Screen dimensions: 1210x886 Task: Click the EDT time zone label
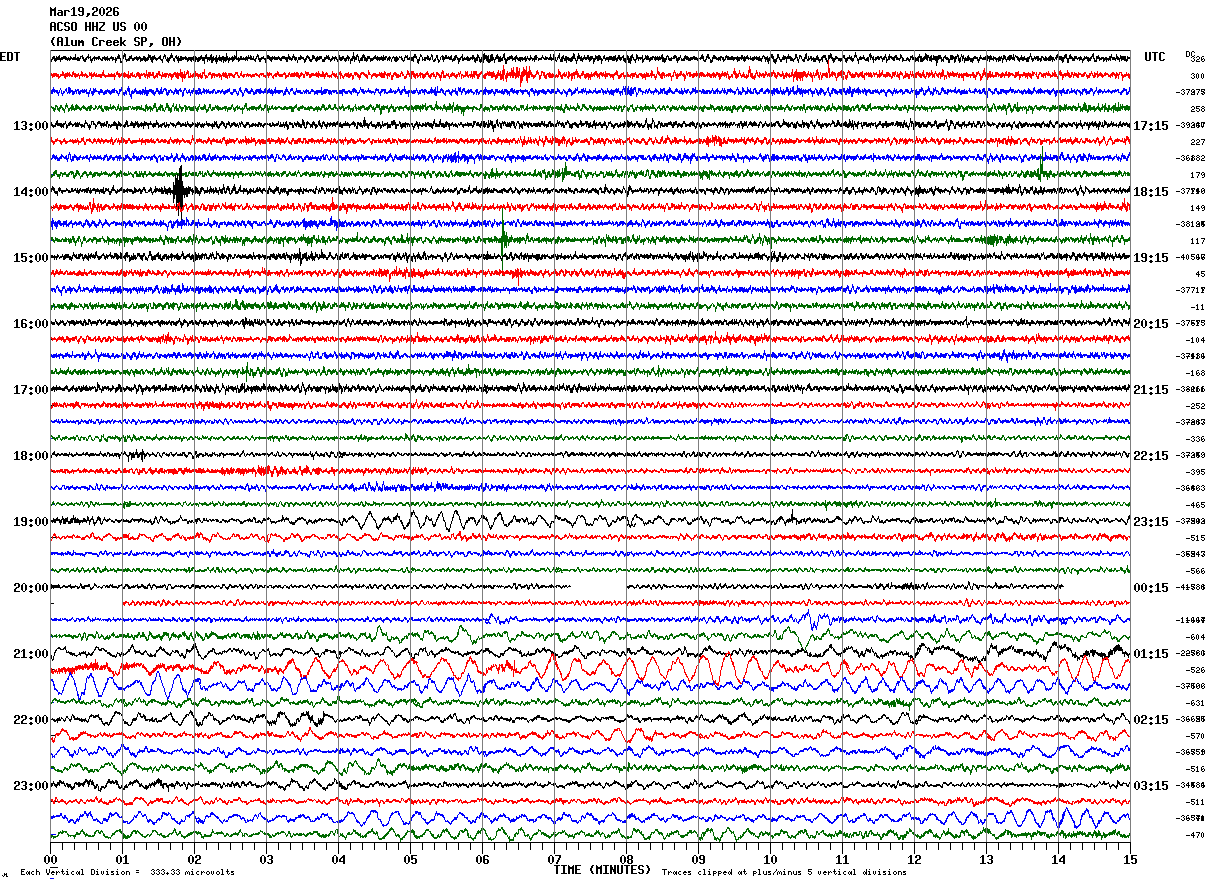coord(10,57)
